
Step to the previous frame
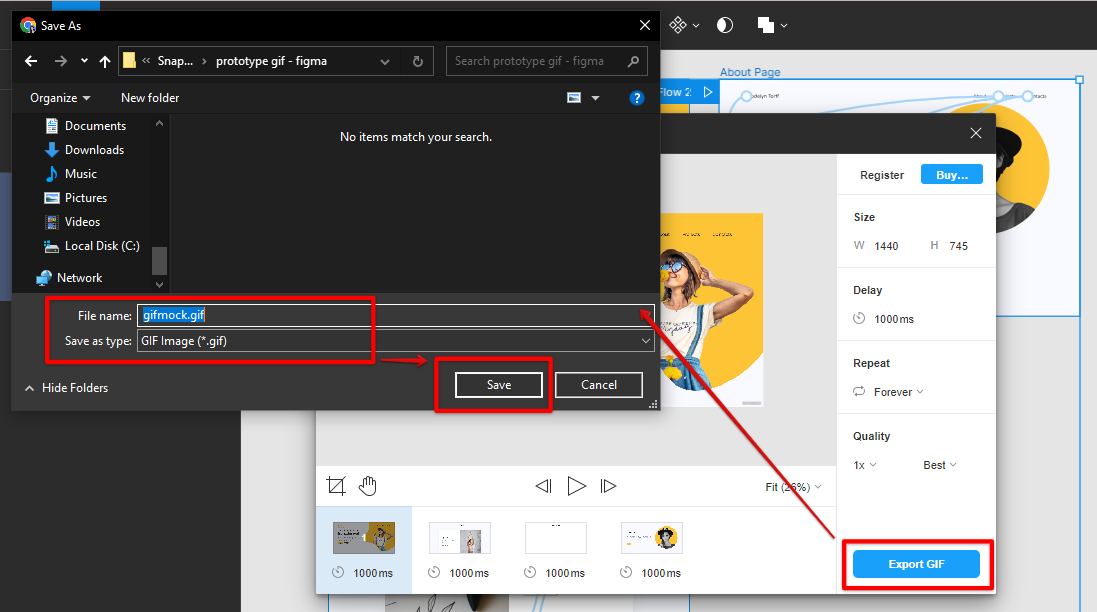click(543, 486)
